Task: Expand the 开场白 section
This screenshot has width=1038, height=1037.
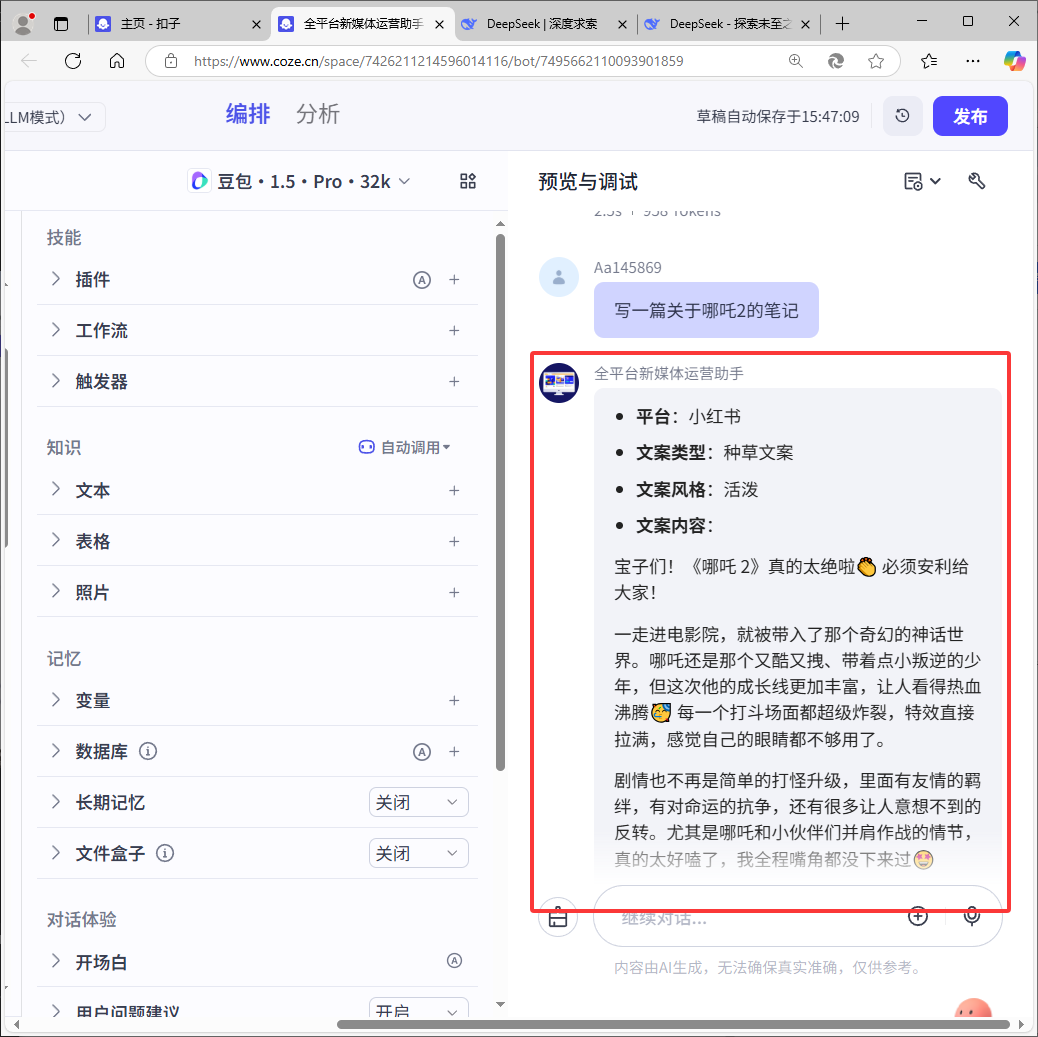Action: point(56,961)
